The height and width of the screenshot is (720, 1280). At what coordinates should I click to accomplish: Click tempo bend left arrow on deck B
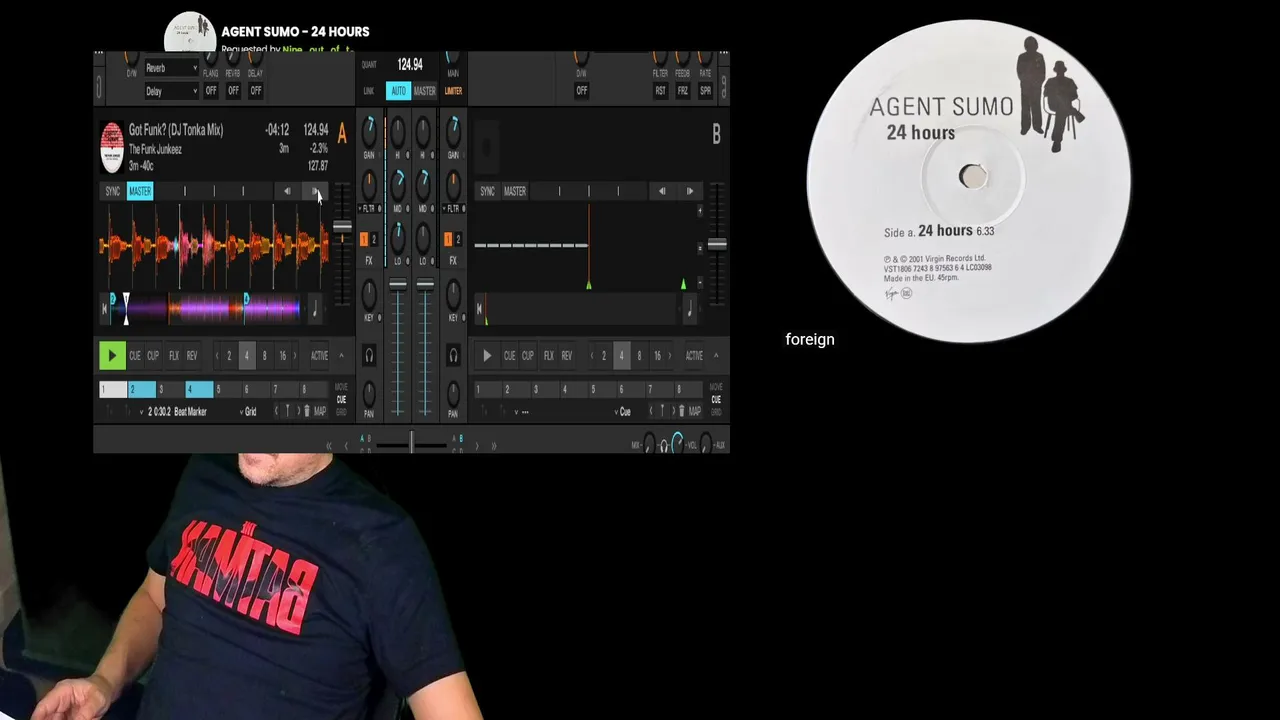coord(661,191)
